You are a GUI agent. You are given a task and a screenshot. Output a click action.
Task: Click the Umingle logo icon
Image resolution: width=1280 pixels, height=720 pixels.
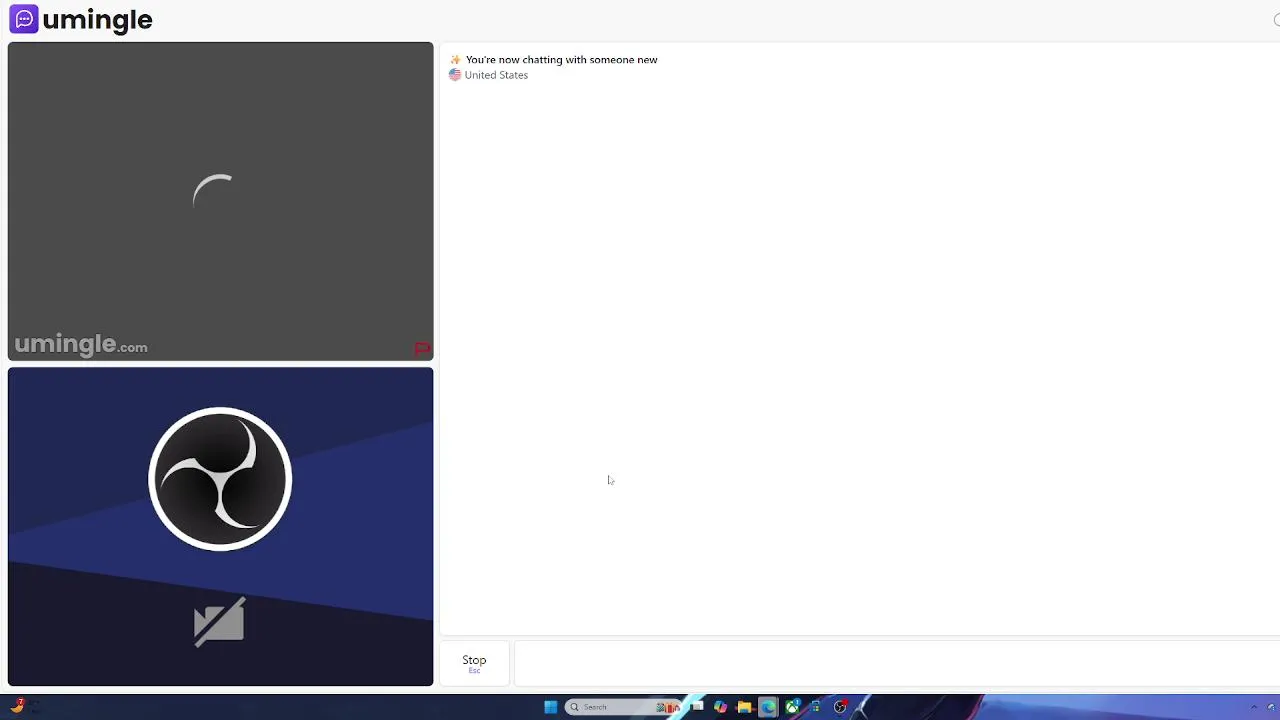pos(24,19)
